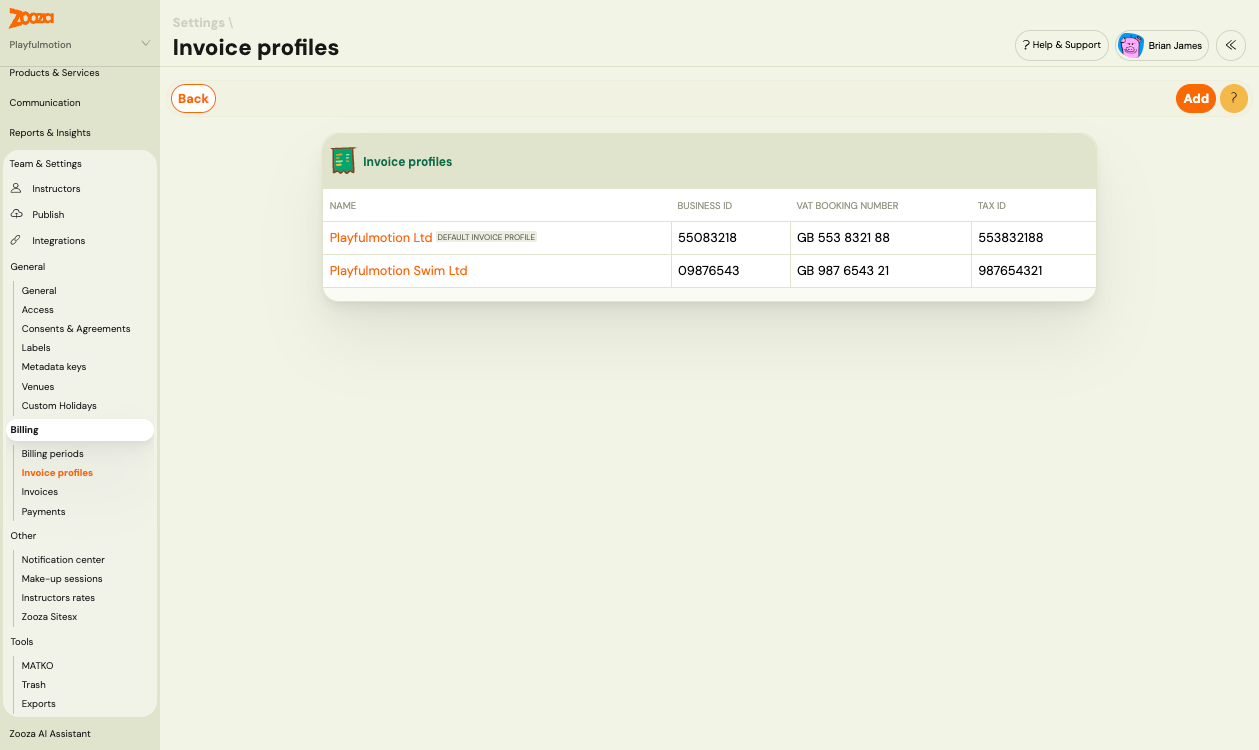Click the Settings breadcrumb
This screenshot has width=1259, height=750.
click(x=198, y=23)
